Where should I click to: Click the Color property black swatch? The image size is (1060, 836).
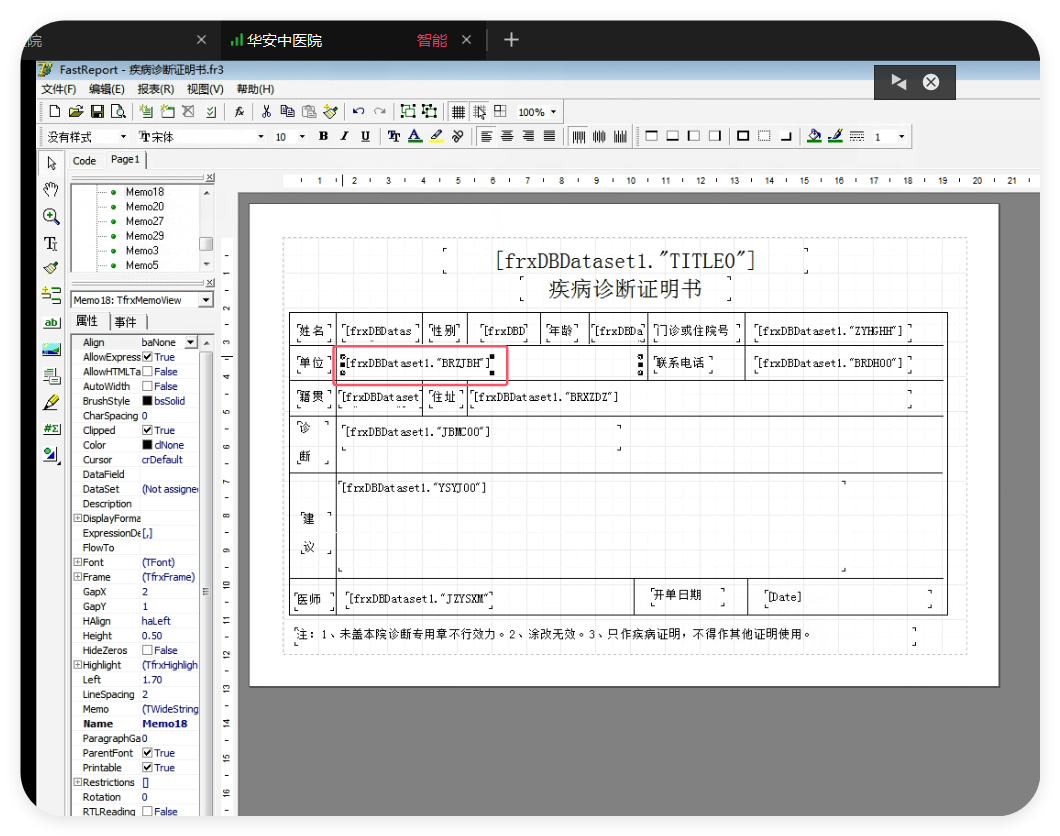pyautogui.click(x=147, y=445)
